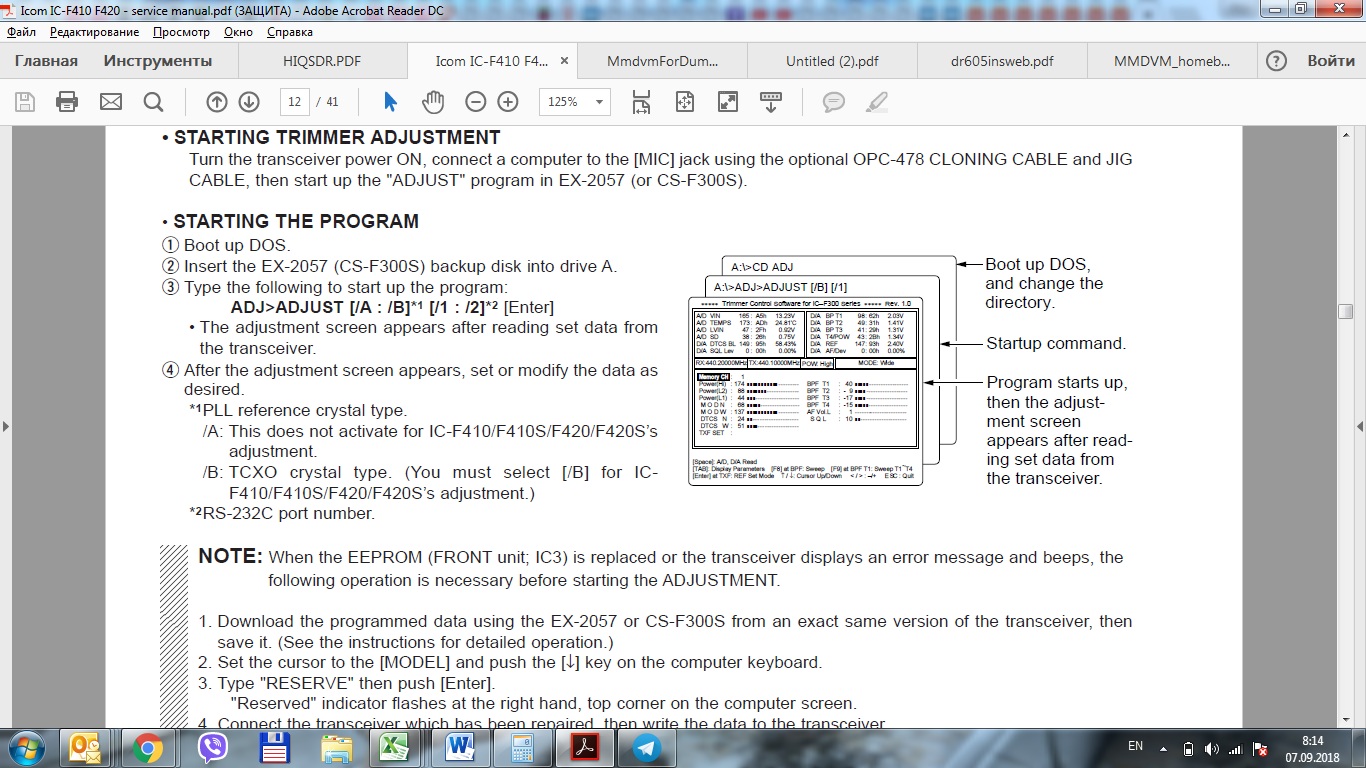The height and width of the screenshot is (768, 1366).
Task: Open Google Chrome from the taskbar
Action: [x=149, y=747]
